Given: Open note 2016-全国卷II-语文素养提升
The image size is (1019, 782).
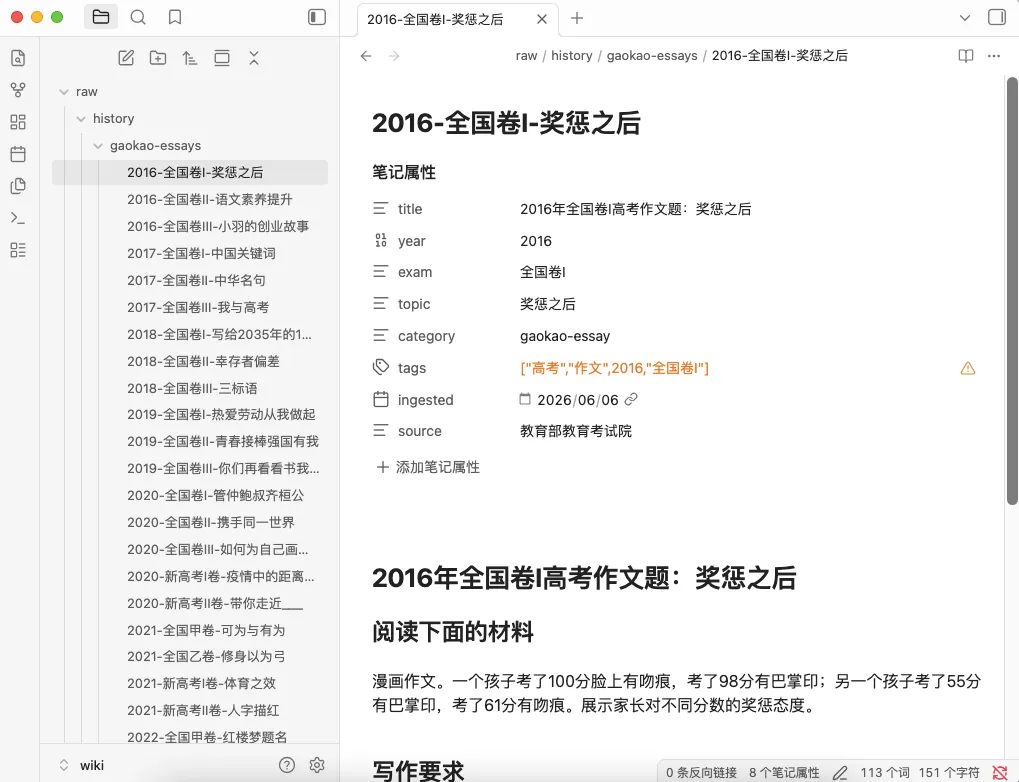Looking at the screenshot, I should 210,200.
